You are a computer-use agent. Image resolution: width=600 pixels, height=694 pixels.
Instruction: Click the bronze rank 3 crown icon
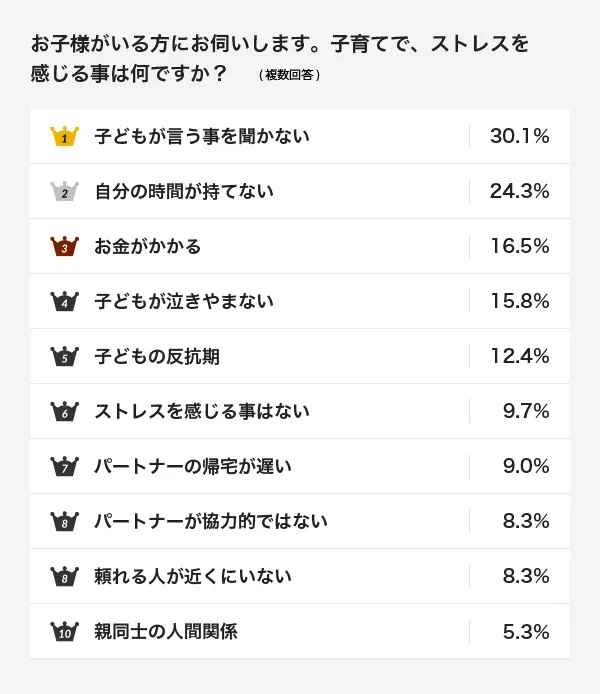64,246
